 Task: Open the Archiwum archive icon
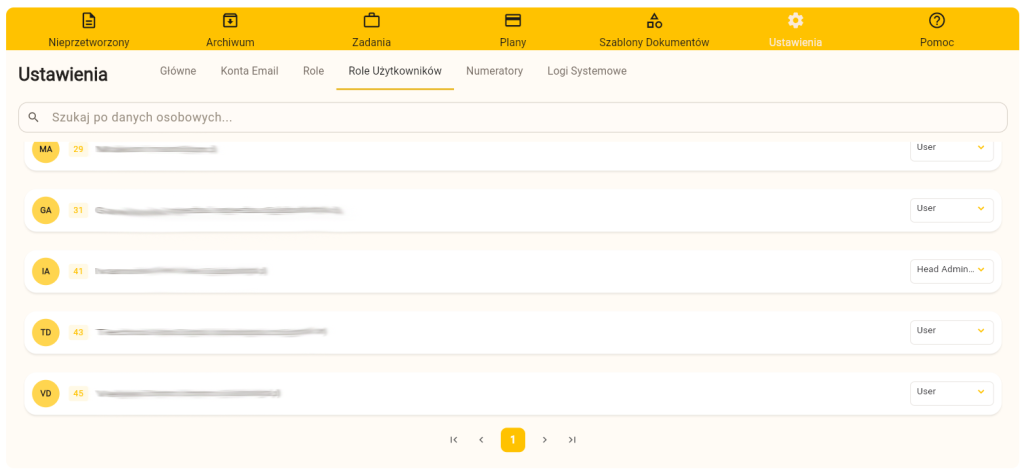pos(230,20)
